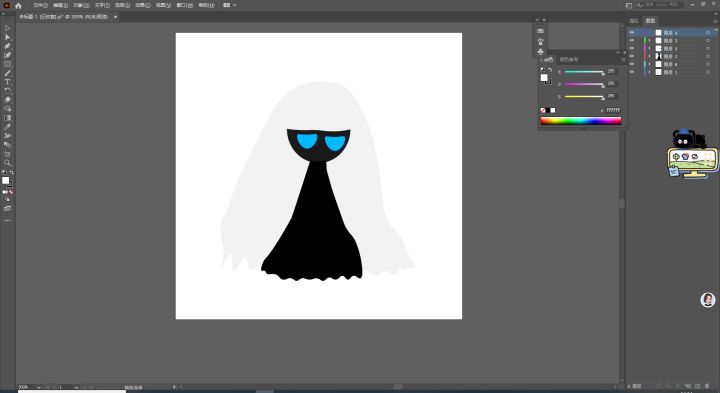Screen dimensions: 720x393
Task: Open the 帮助(H) menu
Action: [x=206, y=6]
